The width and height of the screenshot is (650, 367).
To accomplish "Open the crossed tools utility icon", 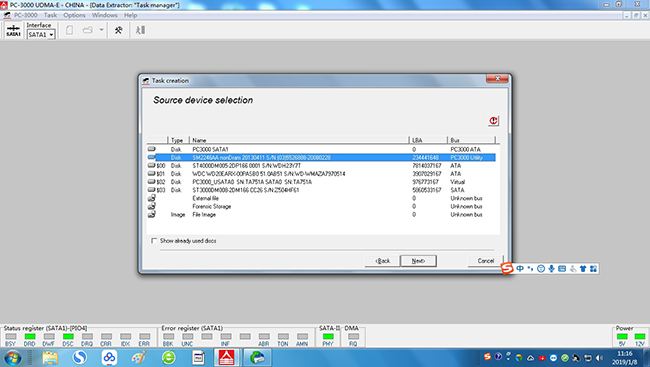I will click(x=119, y=30).
